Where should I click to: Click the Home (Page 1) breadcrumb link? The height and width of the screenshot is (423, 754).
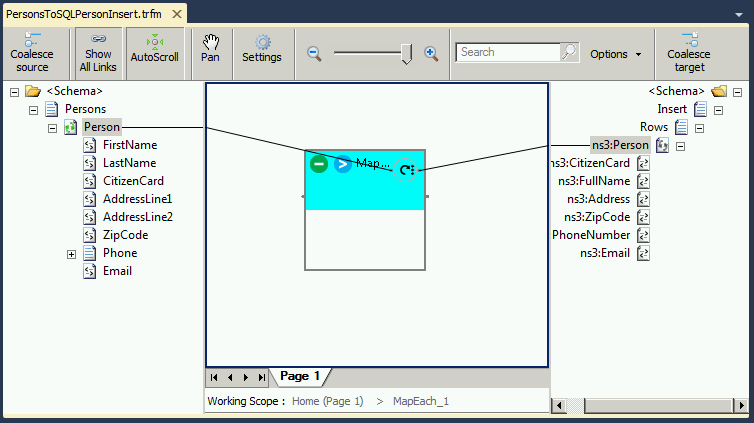(x=327, y=401)
